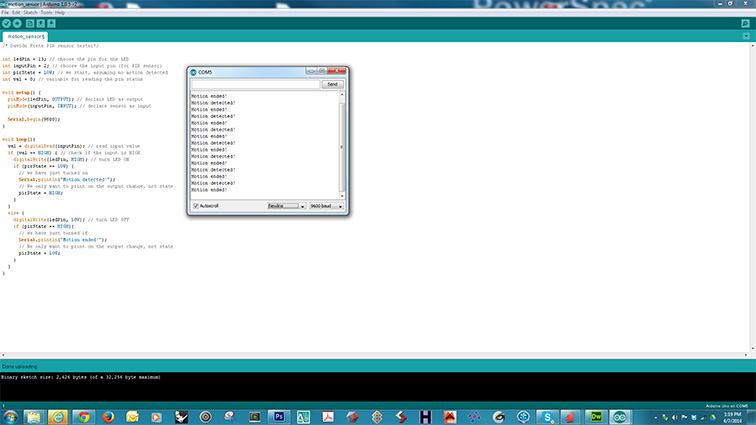Open Firefox from the taskbar
This screenshot has height=425, width=756.
point(108,417)
